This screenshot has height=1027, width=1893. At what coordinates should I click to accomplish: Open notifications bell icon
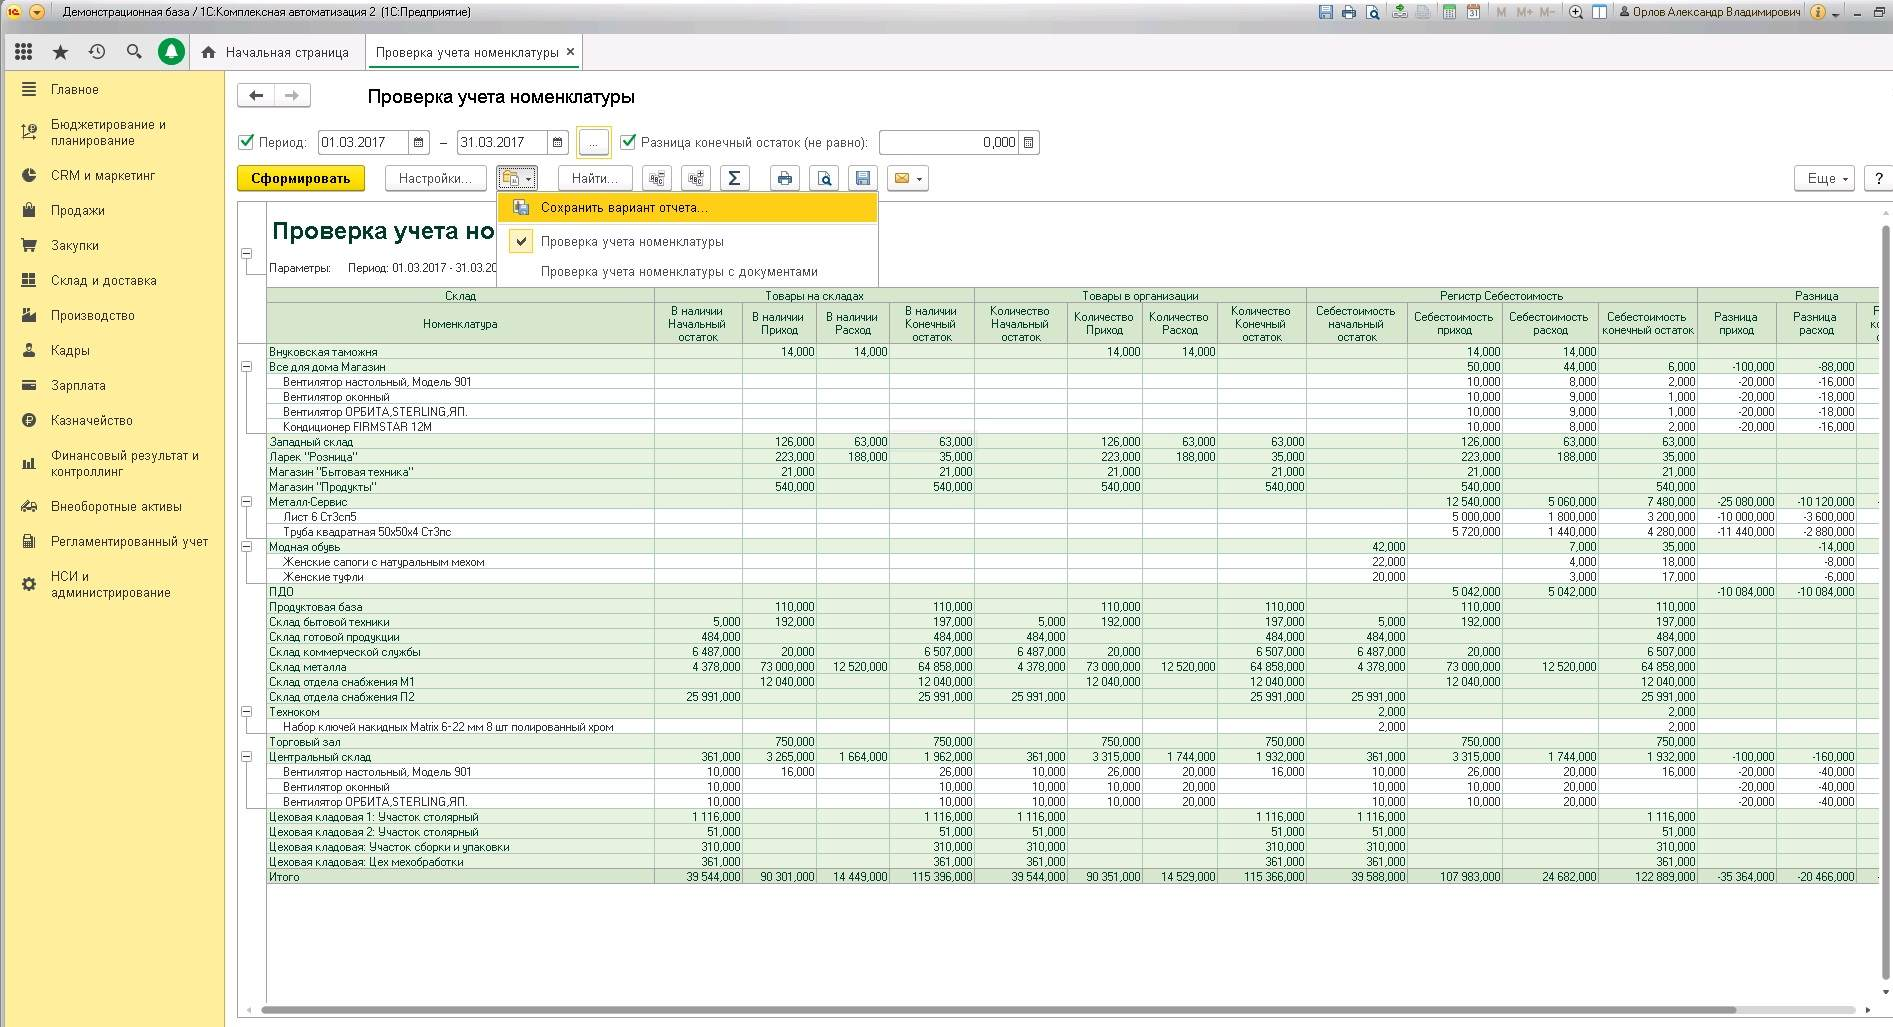click(x=171, y=52)
